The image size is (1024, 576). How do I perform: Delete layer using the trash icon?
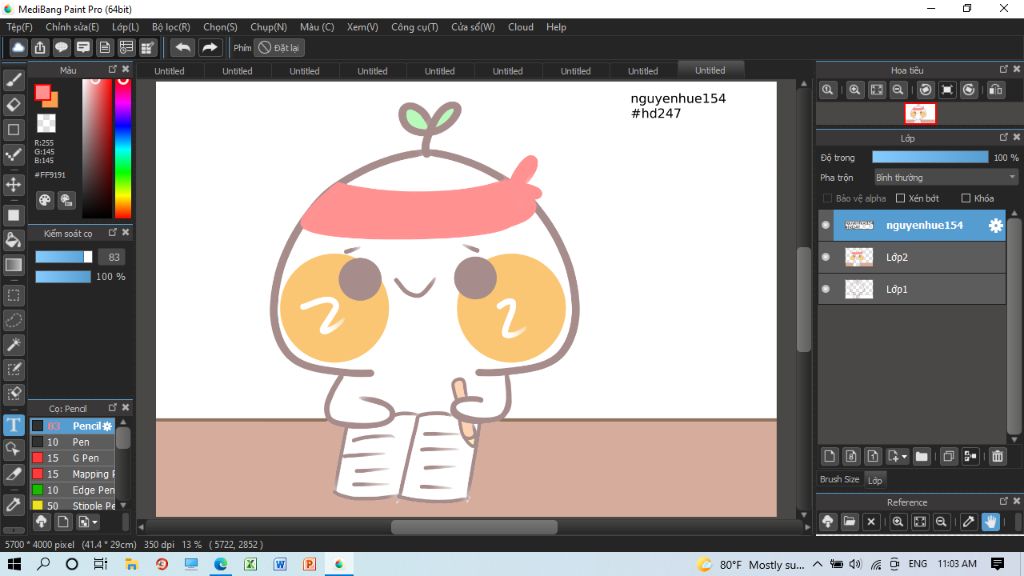click(x=997, y=456)
